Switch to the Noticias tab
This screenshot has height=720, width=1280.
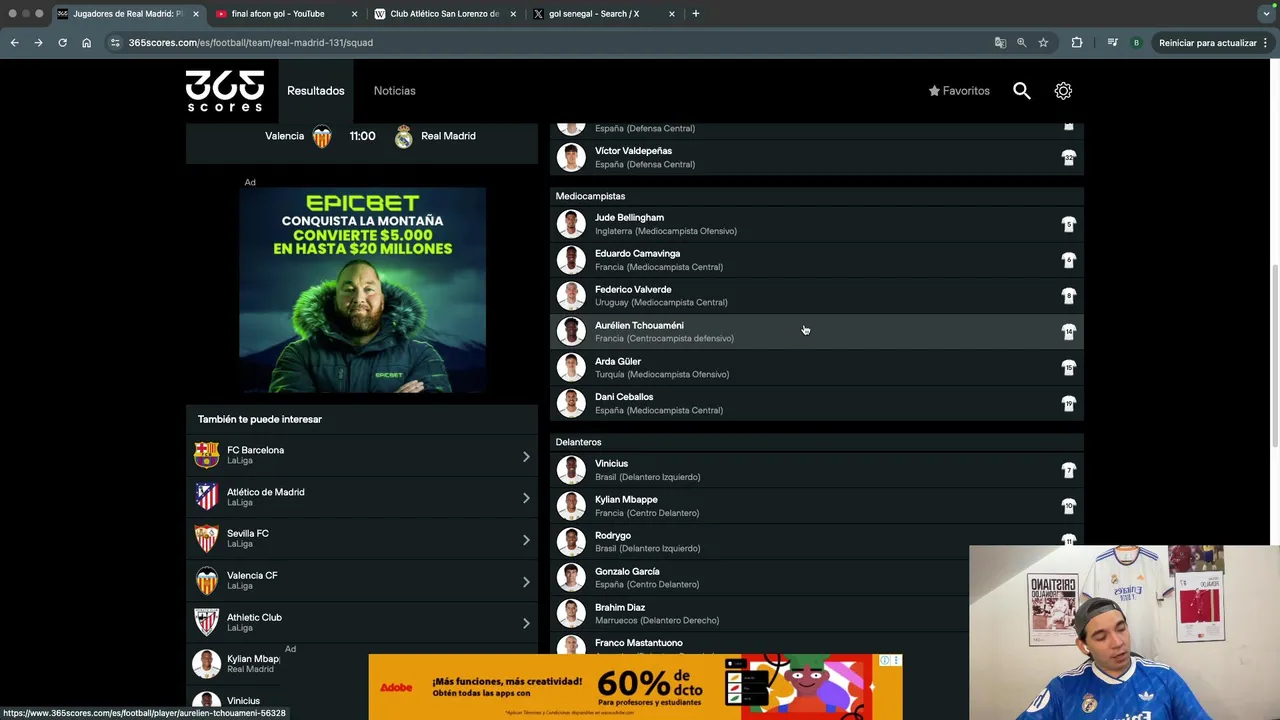(395, 91)
